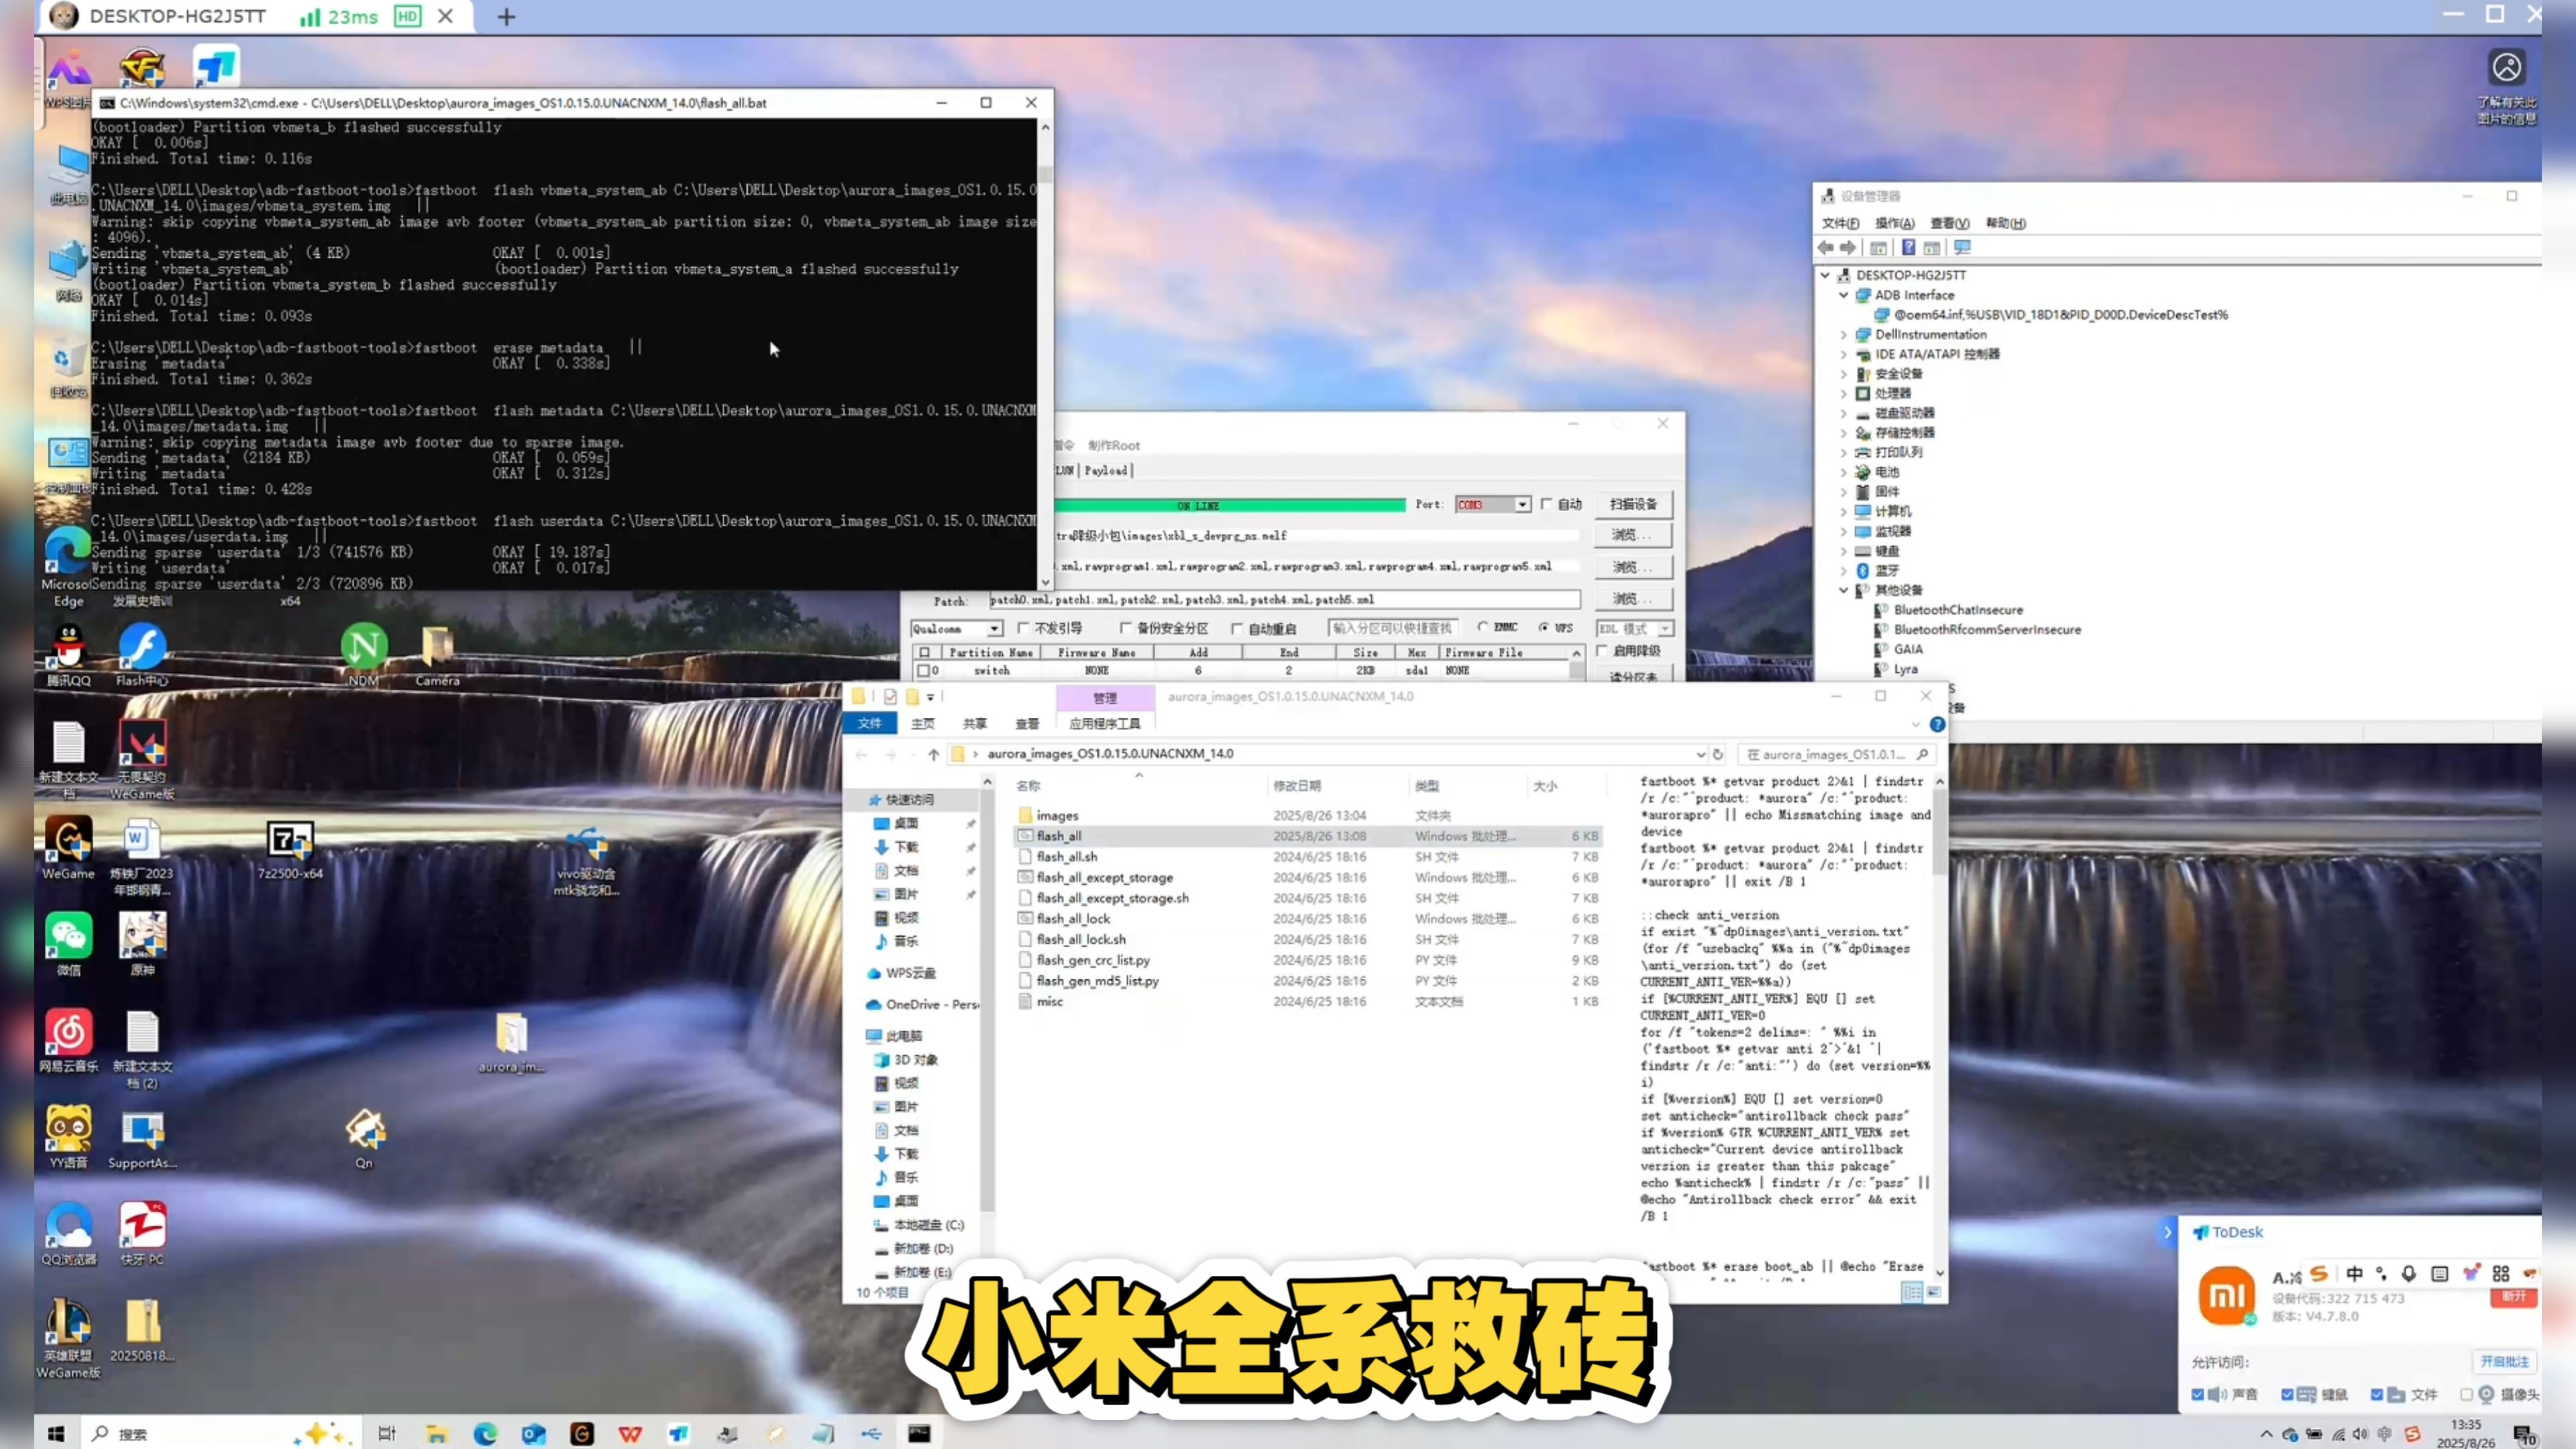Viewport: 2576px width, 1449px height.
Task: Open the 操作(A) menu in Device Manager
Action: 1894,223
